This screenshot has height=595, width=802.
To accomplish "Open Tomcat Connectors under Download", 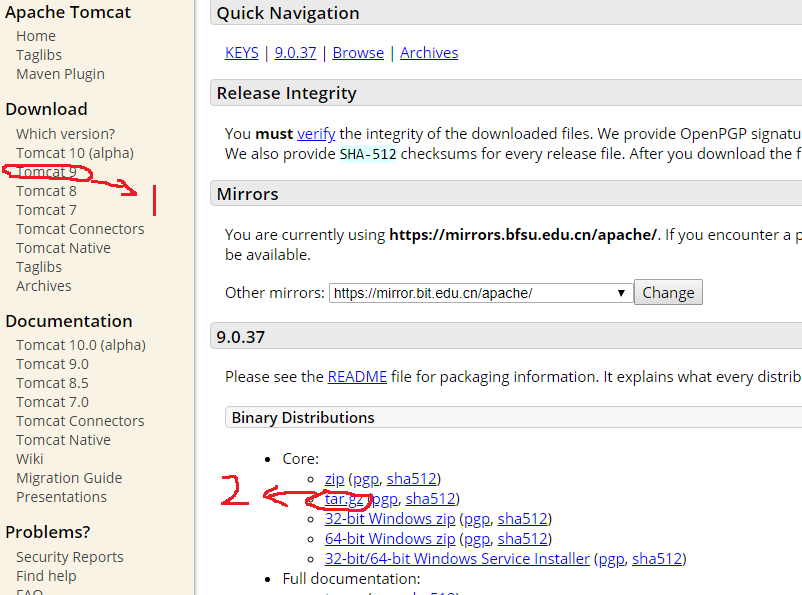I will [x=80, y=229].
